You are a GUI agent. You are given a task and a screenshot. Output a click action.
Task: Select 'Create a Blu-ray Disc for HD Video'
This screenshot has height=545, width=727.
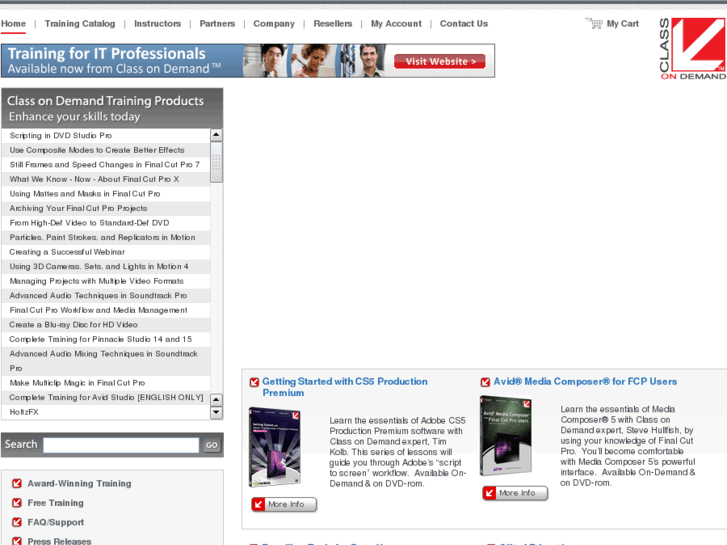pos(106,325)
